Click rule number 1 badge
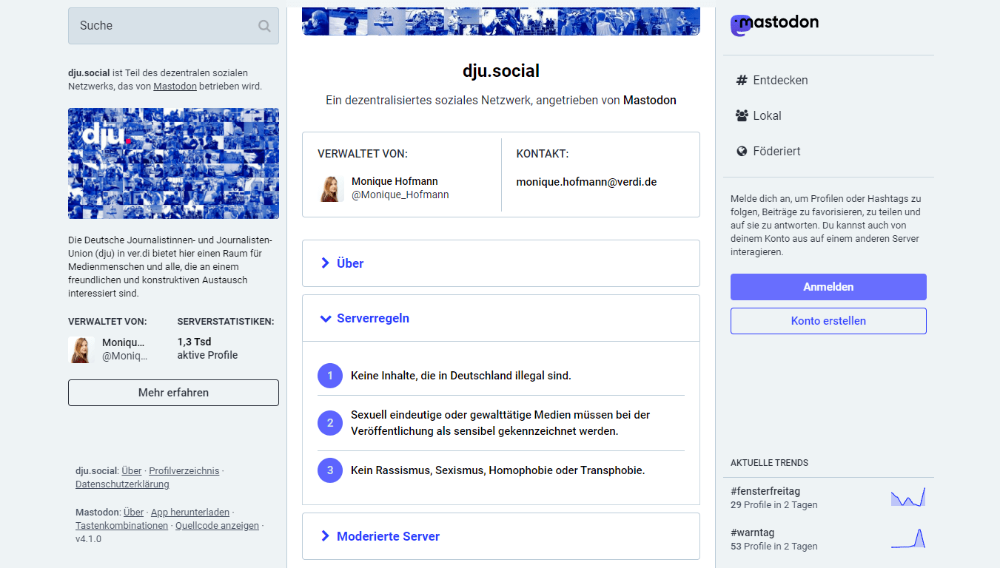The image size is (1000, 568). (330, 375)
